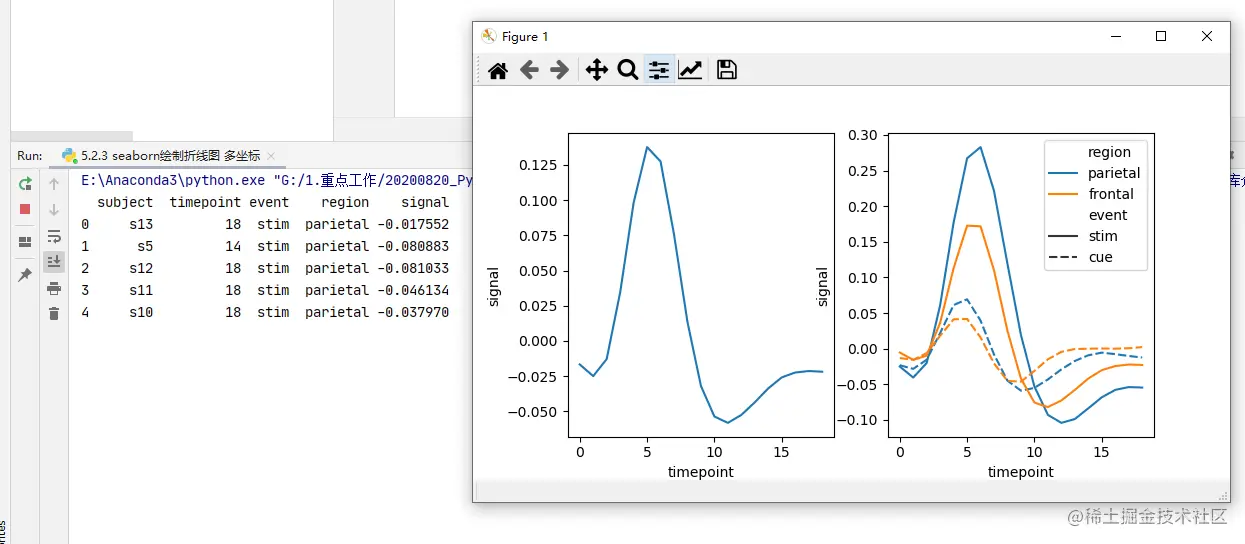
Task: Click subject 's12' in console output
Action: [141, 268]
